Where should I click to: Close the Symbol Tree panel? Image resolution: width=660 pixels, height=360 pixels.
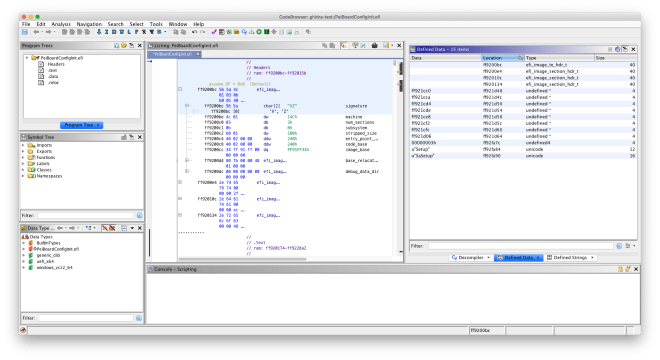[140, 137]
